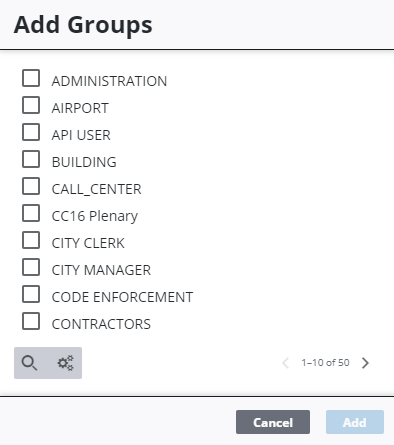The height and width of the screenshot is (445, 394).
Task: Click the 1–10 of 50 page indicator
Action: click(x=325, y=363)
